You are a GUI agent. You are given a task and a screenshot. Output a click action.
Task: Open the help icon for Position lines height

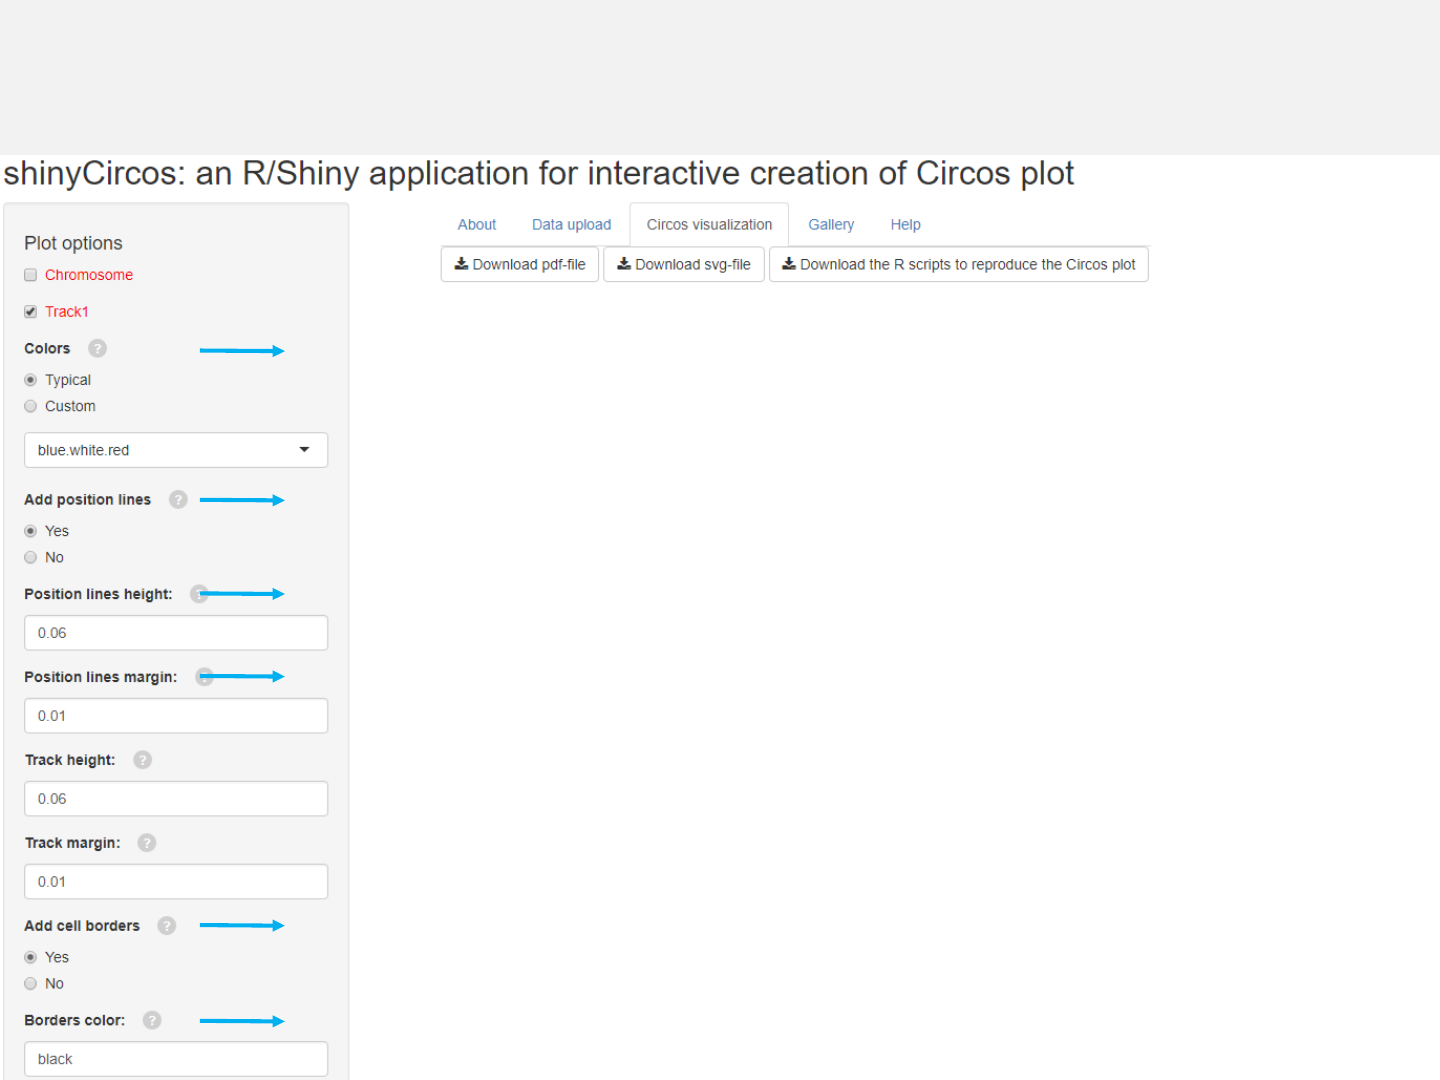[x=199, y=593]
